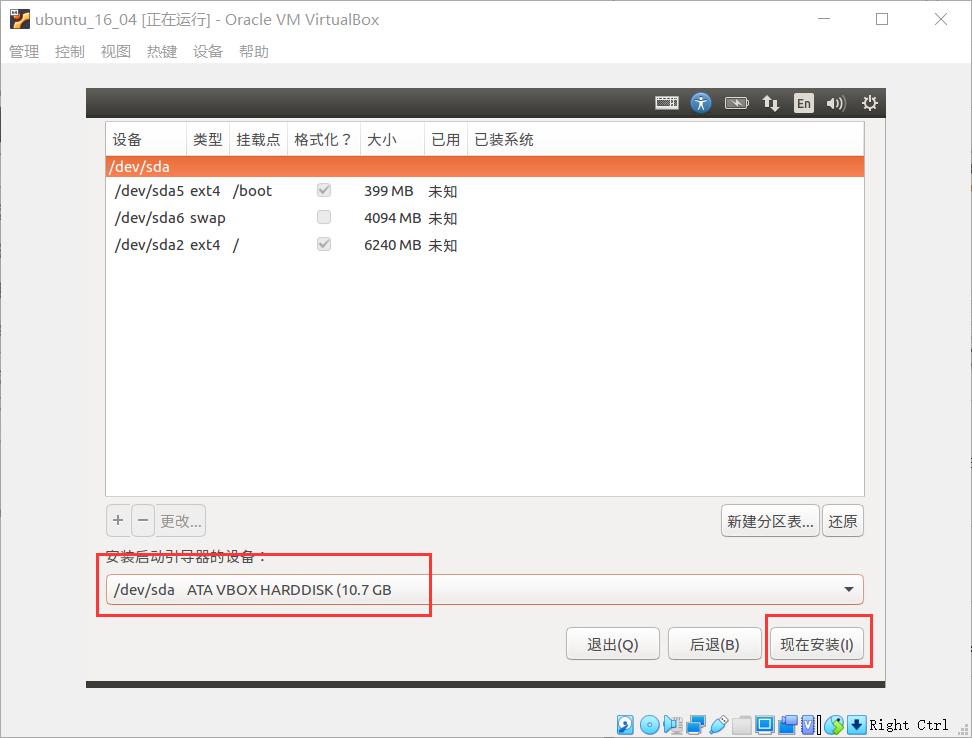Click the 更改... button

(x=180, y=521)
